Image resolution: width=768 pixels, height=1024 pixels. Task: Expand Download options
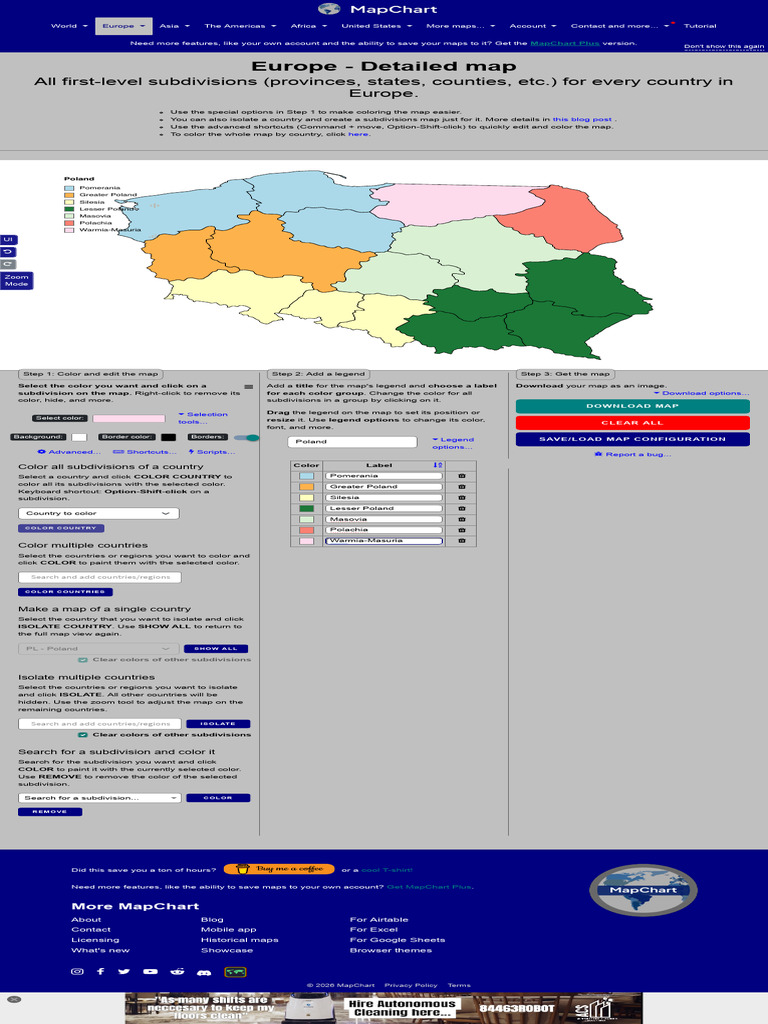pos(701,393)
